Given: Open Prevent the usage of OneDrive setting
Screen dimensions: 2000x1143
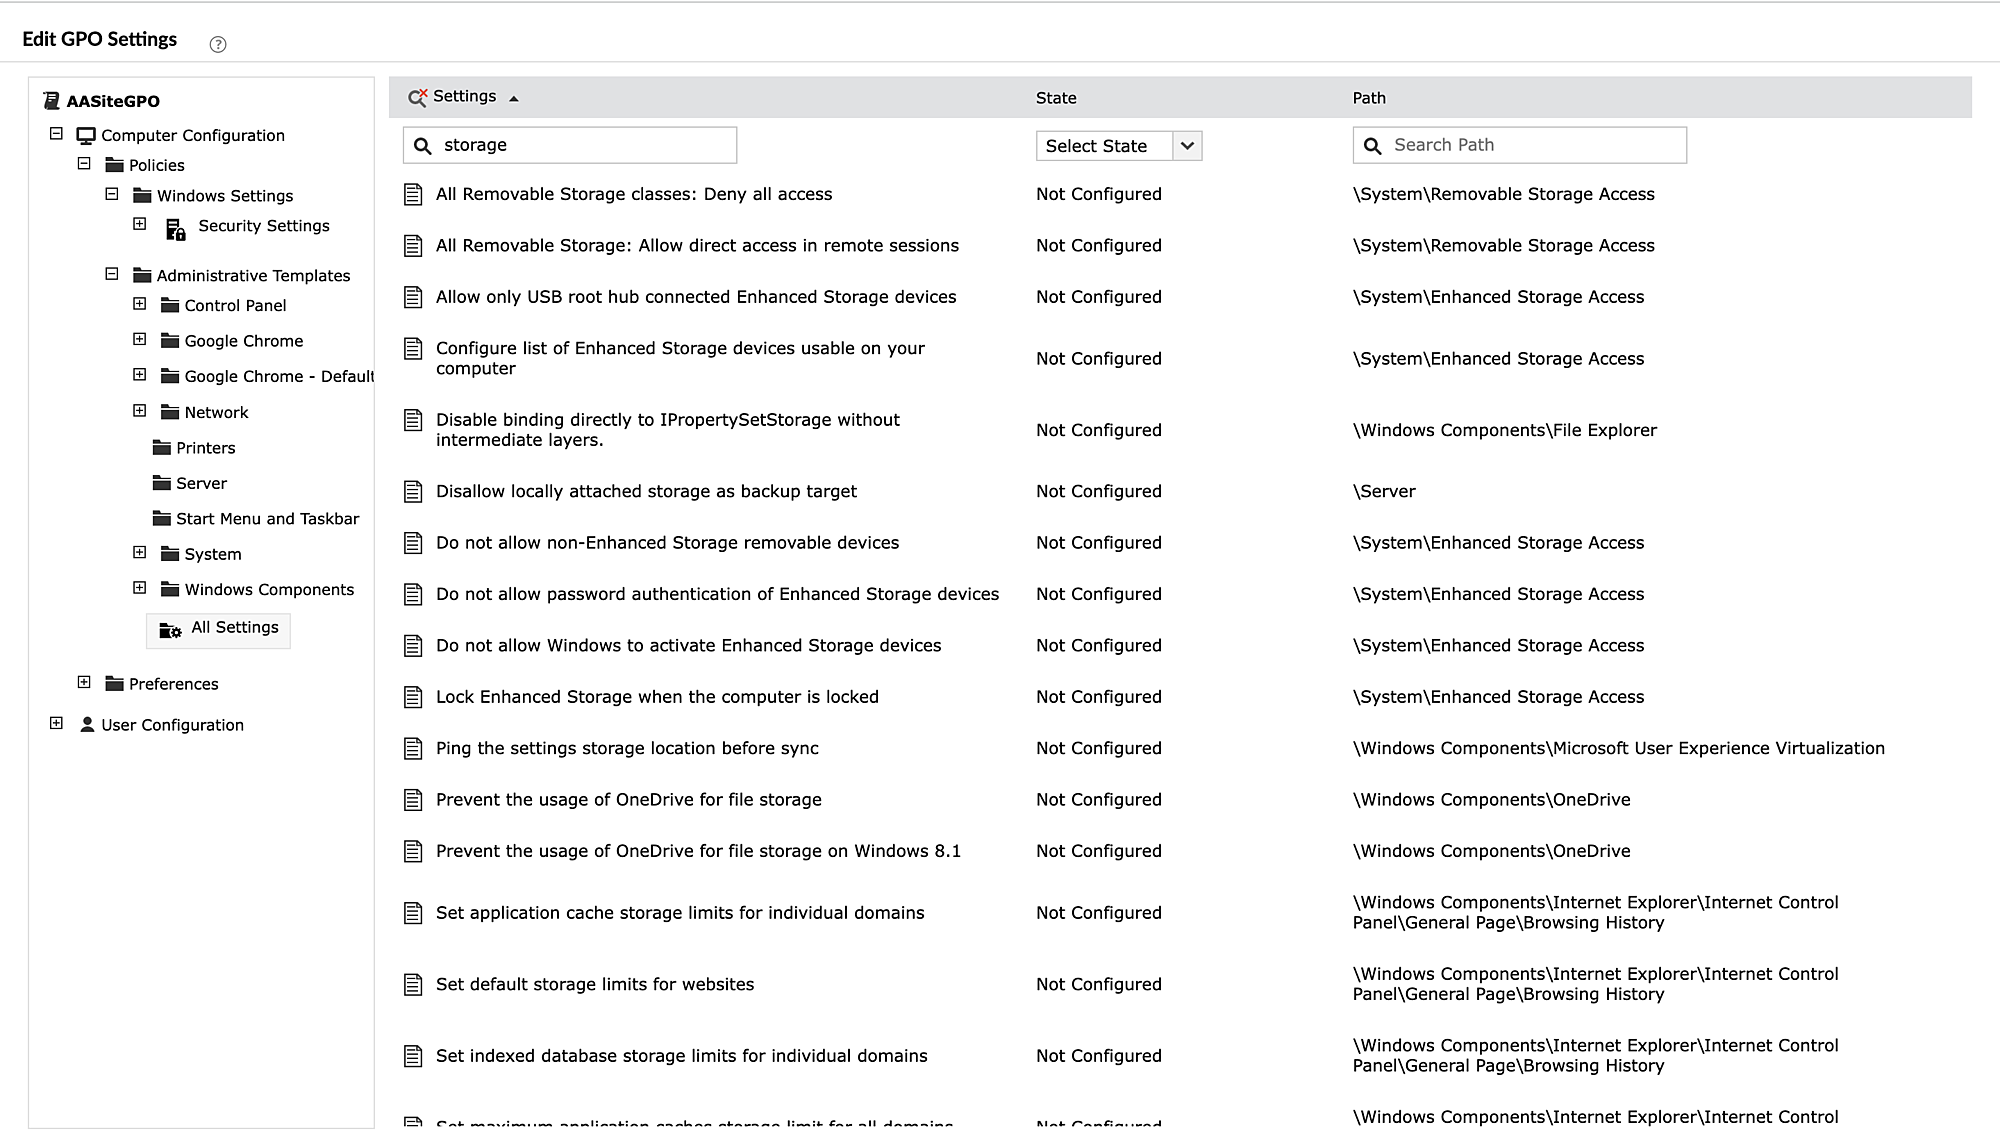Looking at the screenshot, I should point(628,800).
